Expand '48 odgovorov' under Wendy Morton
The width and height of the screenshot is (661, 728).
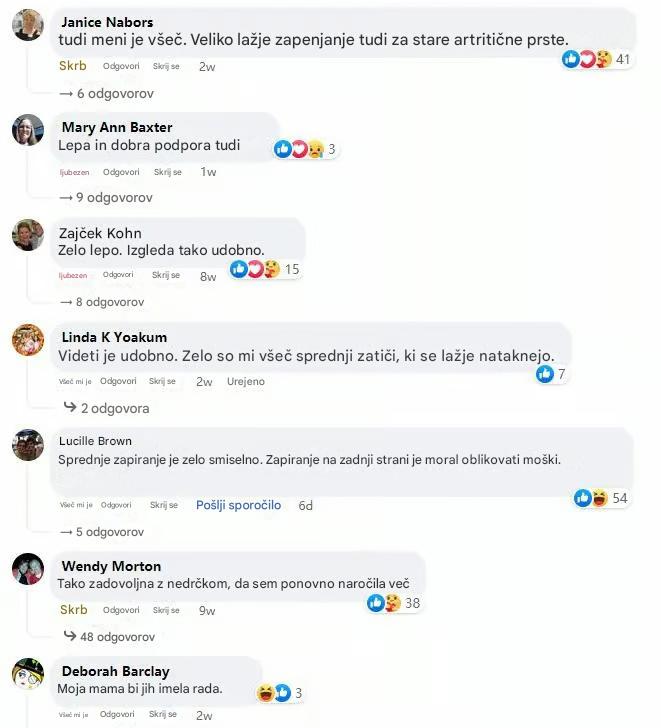[109, 636]
